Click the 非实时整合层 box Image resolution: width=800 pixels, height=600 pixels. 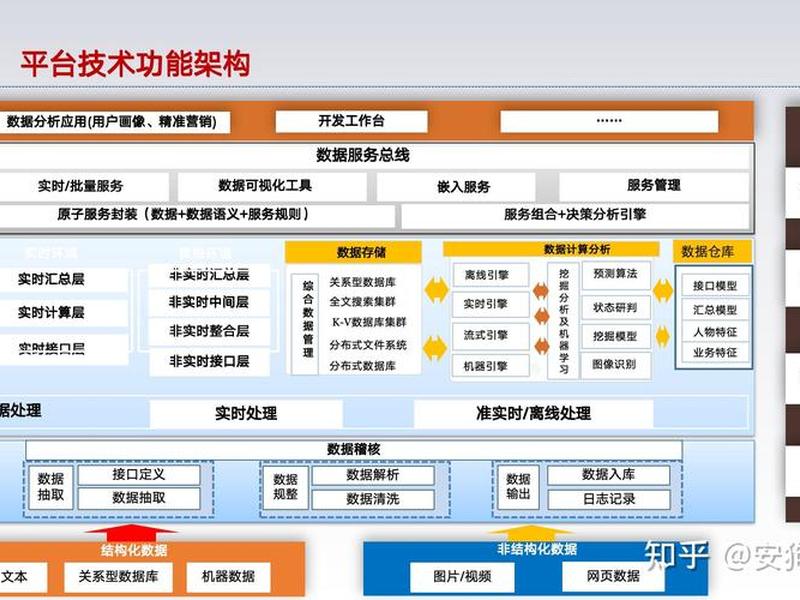tap(209, 332)
